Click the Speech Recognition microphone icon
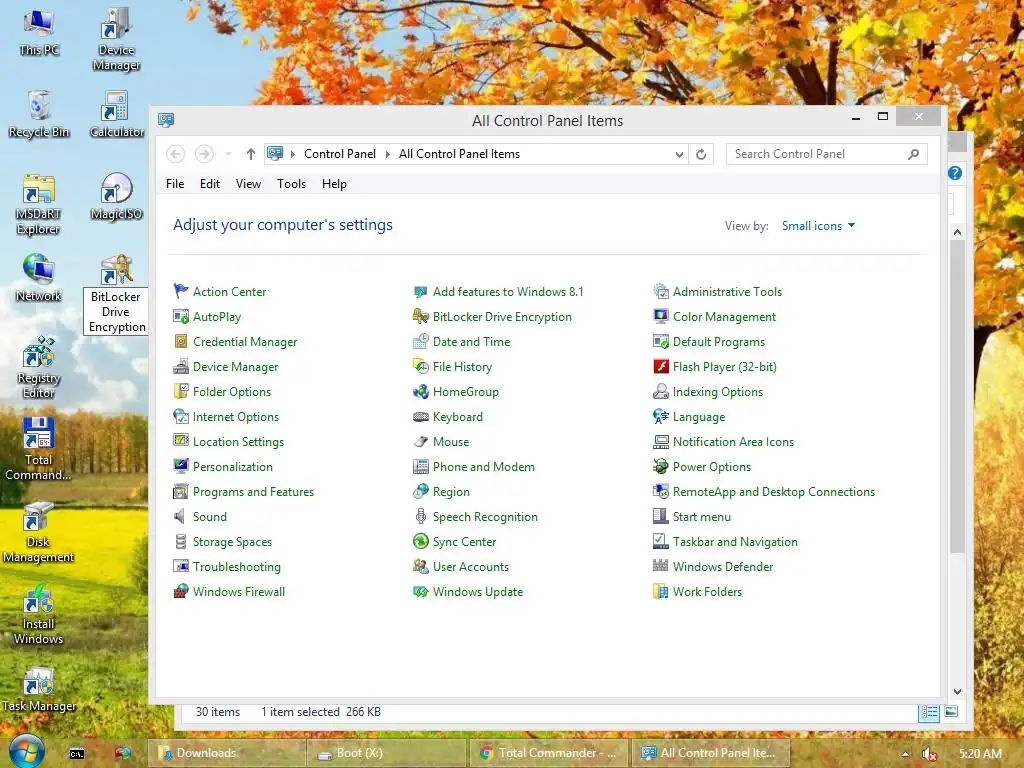1024x768 pixels. pos(421,517)
